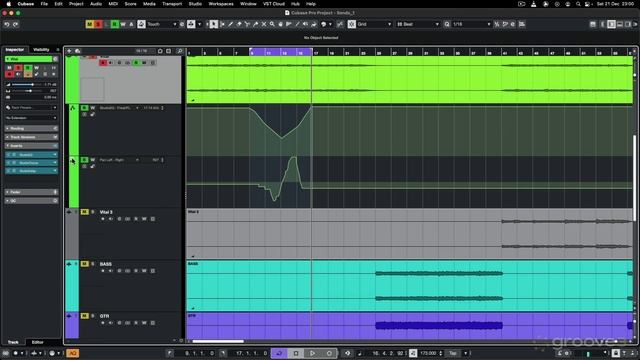Image resolution: width=640 pixels, height=360 pixels.
Task: Select the Zoom magnifier tool
Action: coord(272,24)
